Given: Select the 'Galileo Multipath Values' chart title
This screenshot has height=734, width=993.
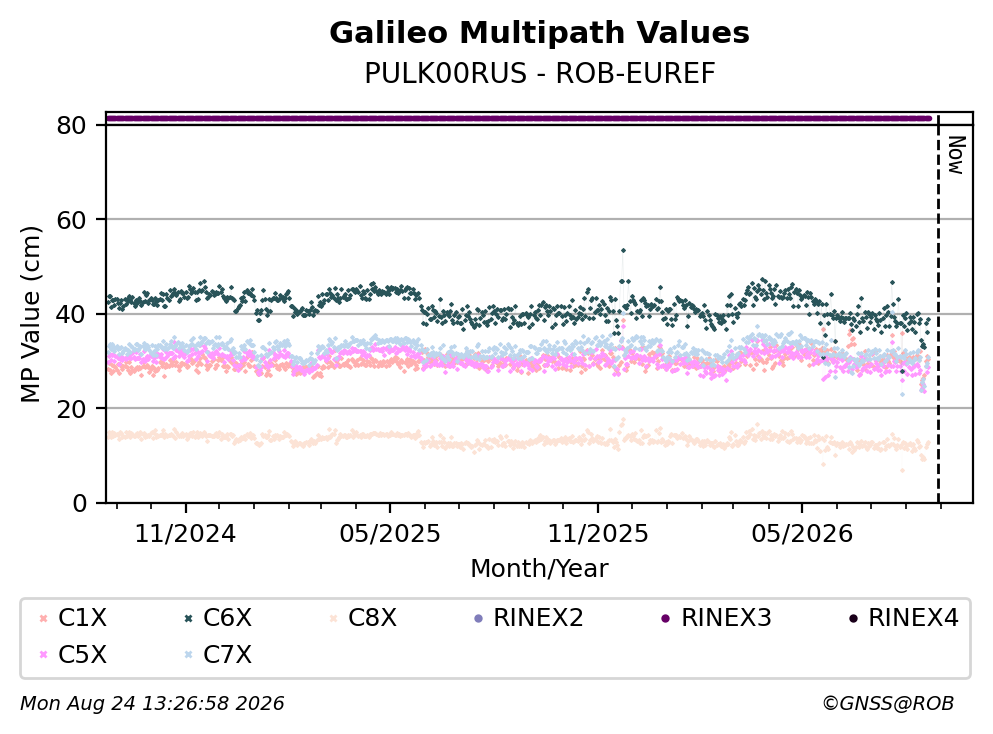Looking at the screenshot, I should pos(540,33).
